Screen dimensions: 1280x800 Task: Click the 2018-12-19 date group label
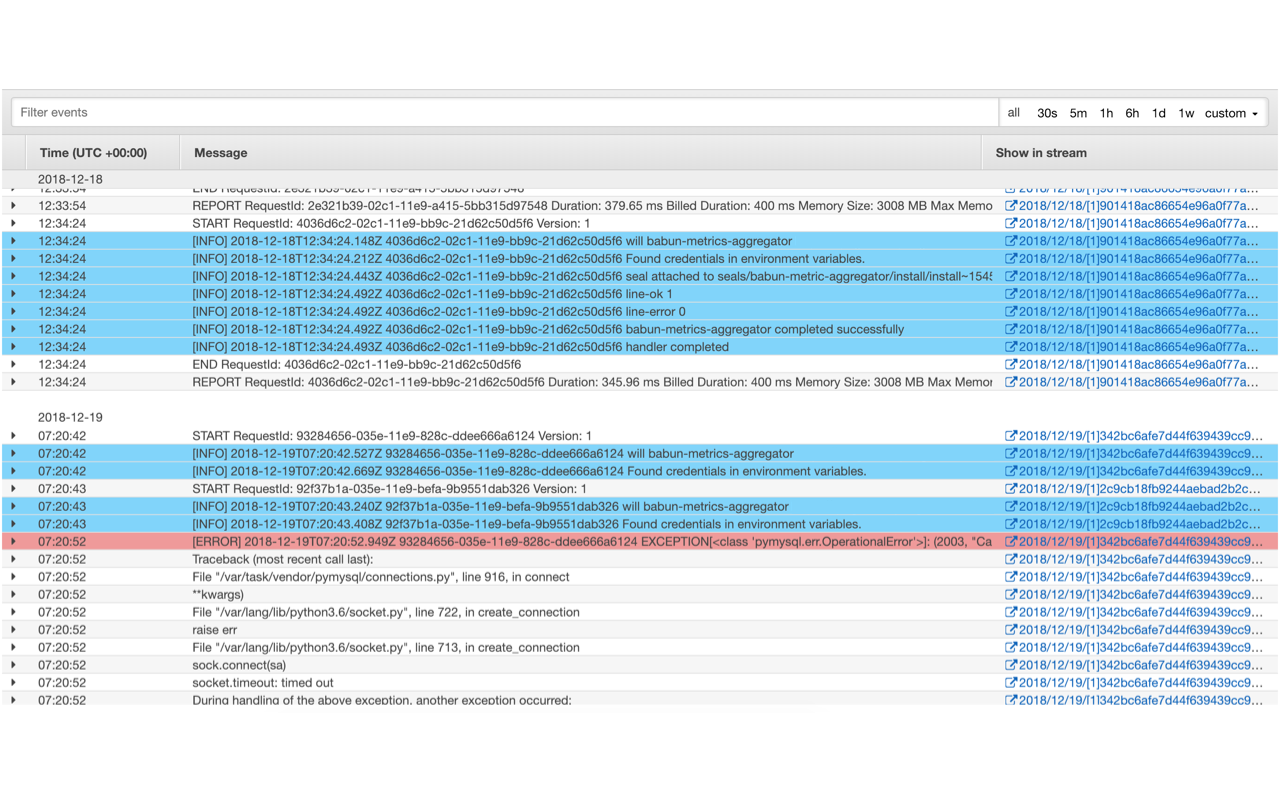pos(70,417)
